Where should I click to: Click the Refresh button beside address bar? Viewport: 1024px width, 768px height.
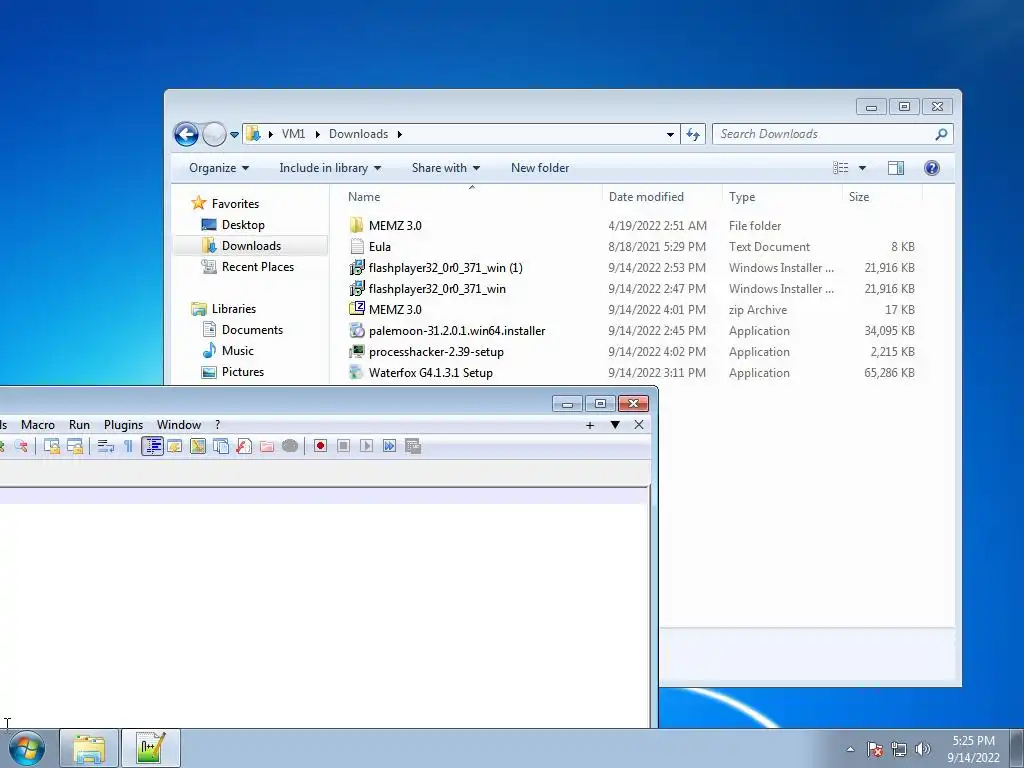tap(693, 135)
